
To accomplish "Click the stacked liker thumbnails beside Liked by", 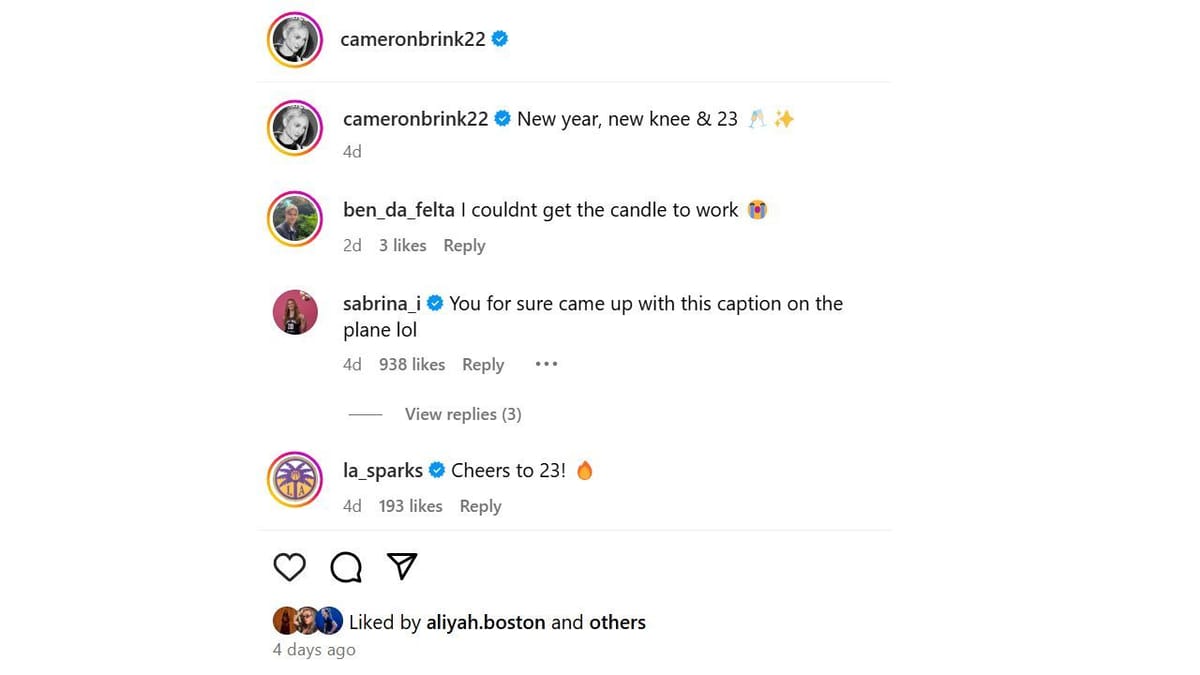I will (305, 620).
